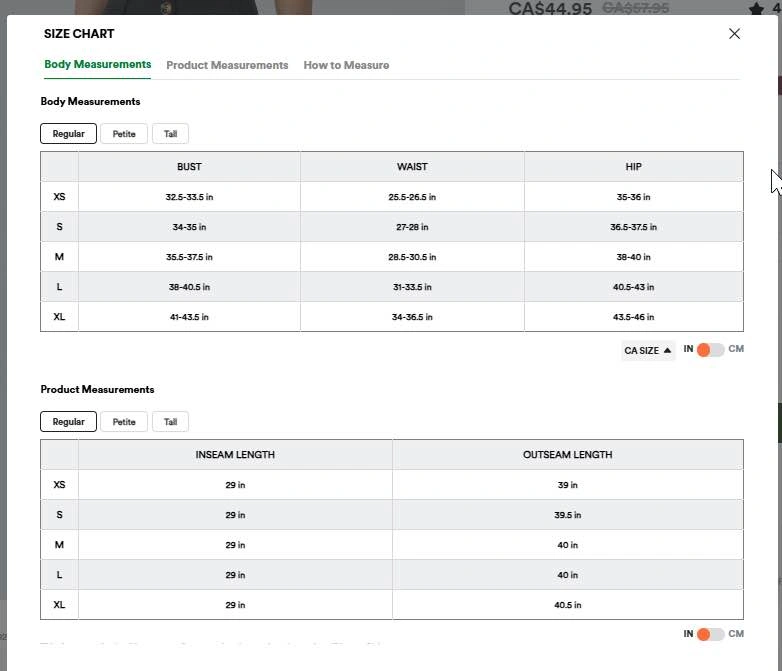Click the M row label in product table

click(59, 545)
